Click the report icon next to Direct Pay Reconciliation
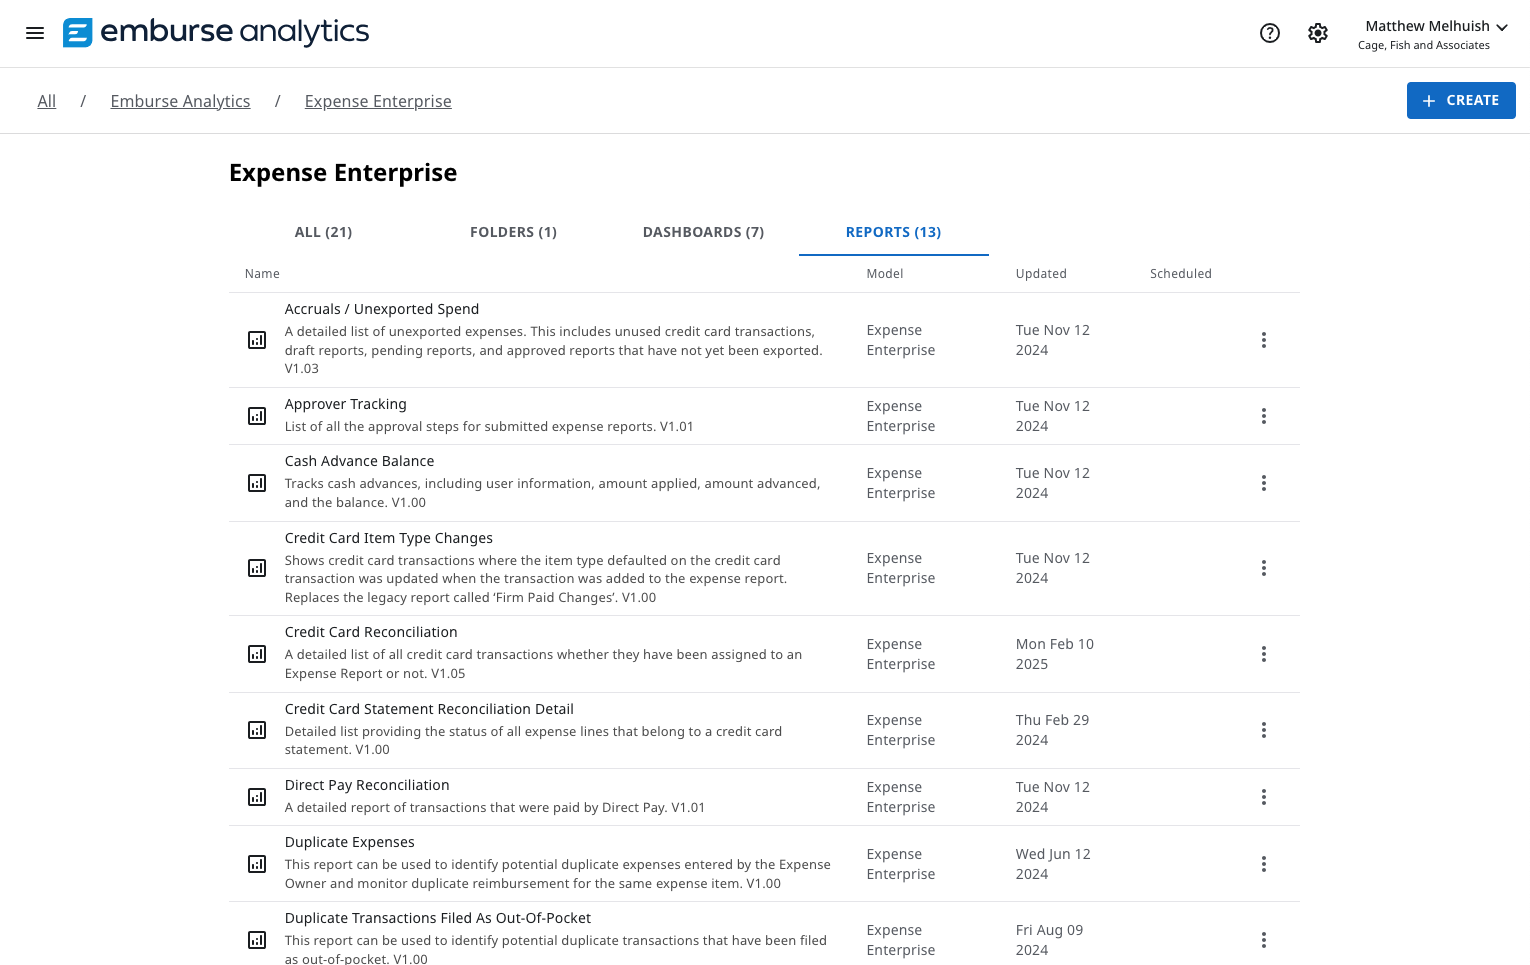The height and width of the screenshot is (965, 1530). [257, 797]
